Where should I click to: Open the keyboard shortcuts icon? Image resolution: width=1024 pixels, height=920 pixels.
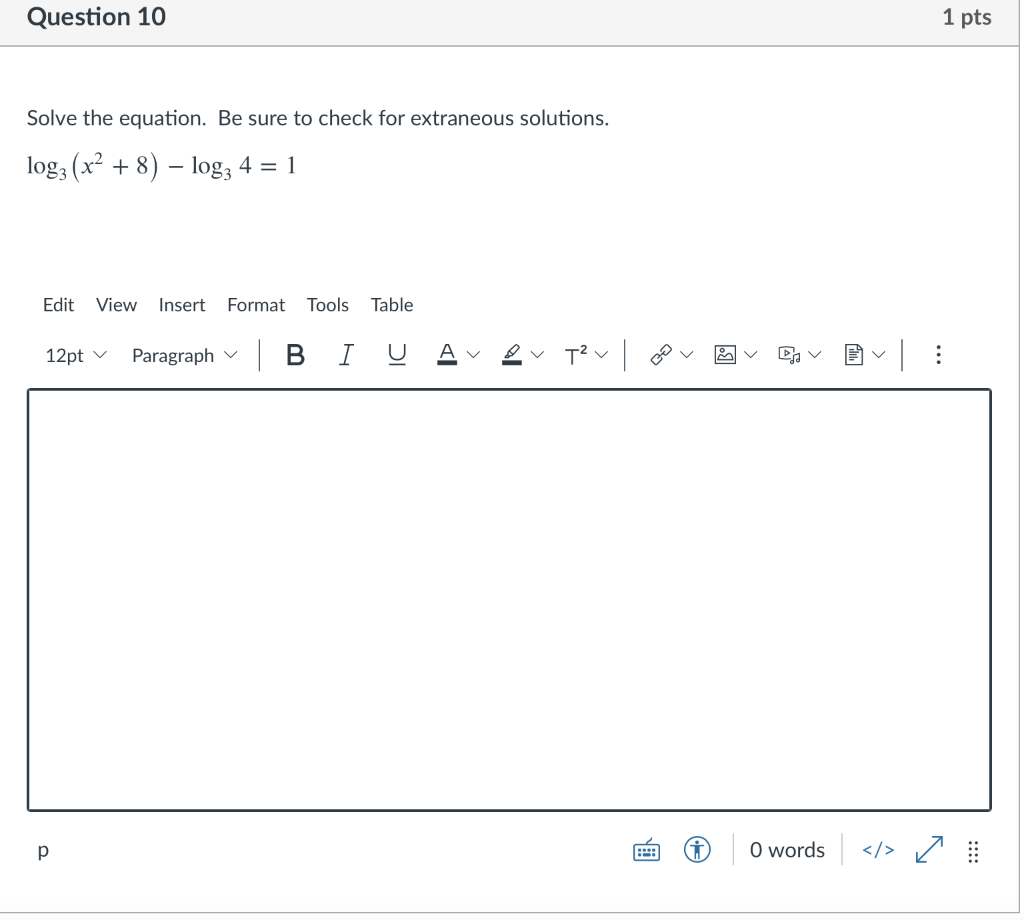[x=646, y=849]
